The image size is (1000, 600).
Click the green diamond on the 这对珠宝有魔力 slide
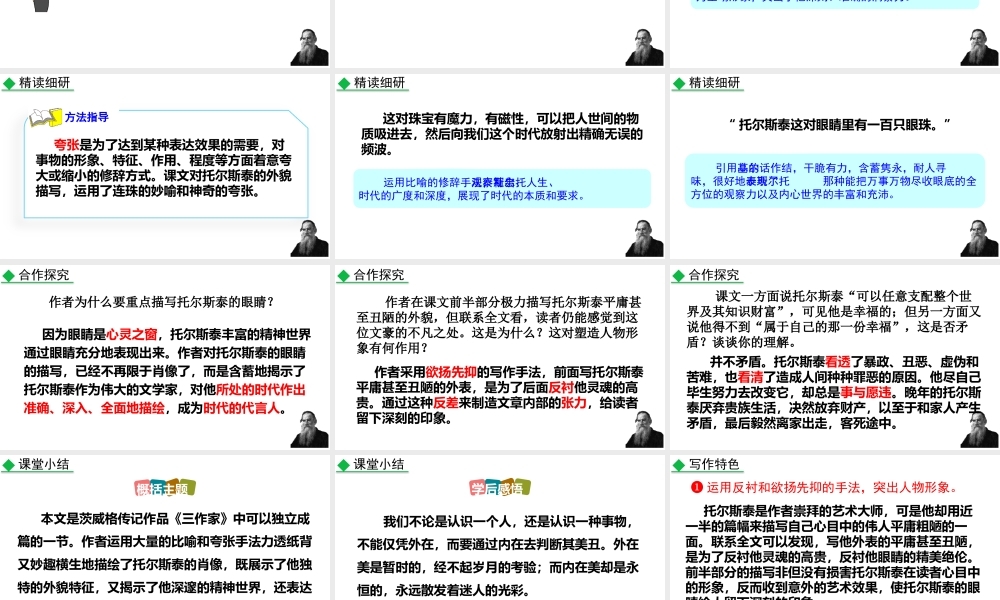coord(344,84)
